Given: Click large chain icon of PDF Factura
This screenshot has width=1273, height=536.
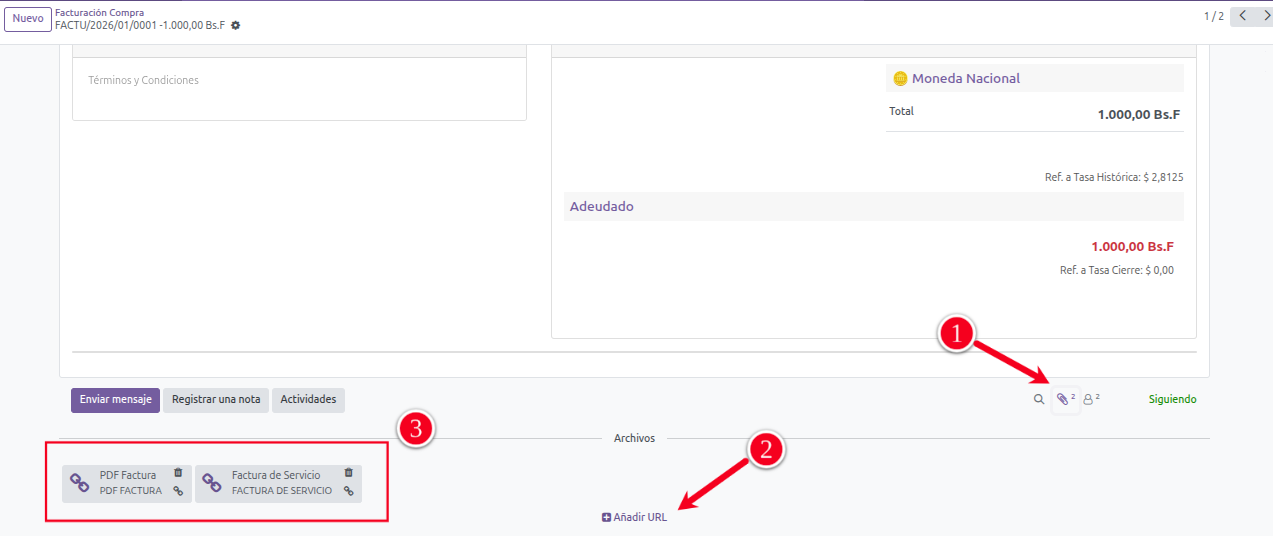Looking at the screenshot, I should (80, 483).
